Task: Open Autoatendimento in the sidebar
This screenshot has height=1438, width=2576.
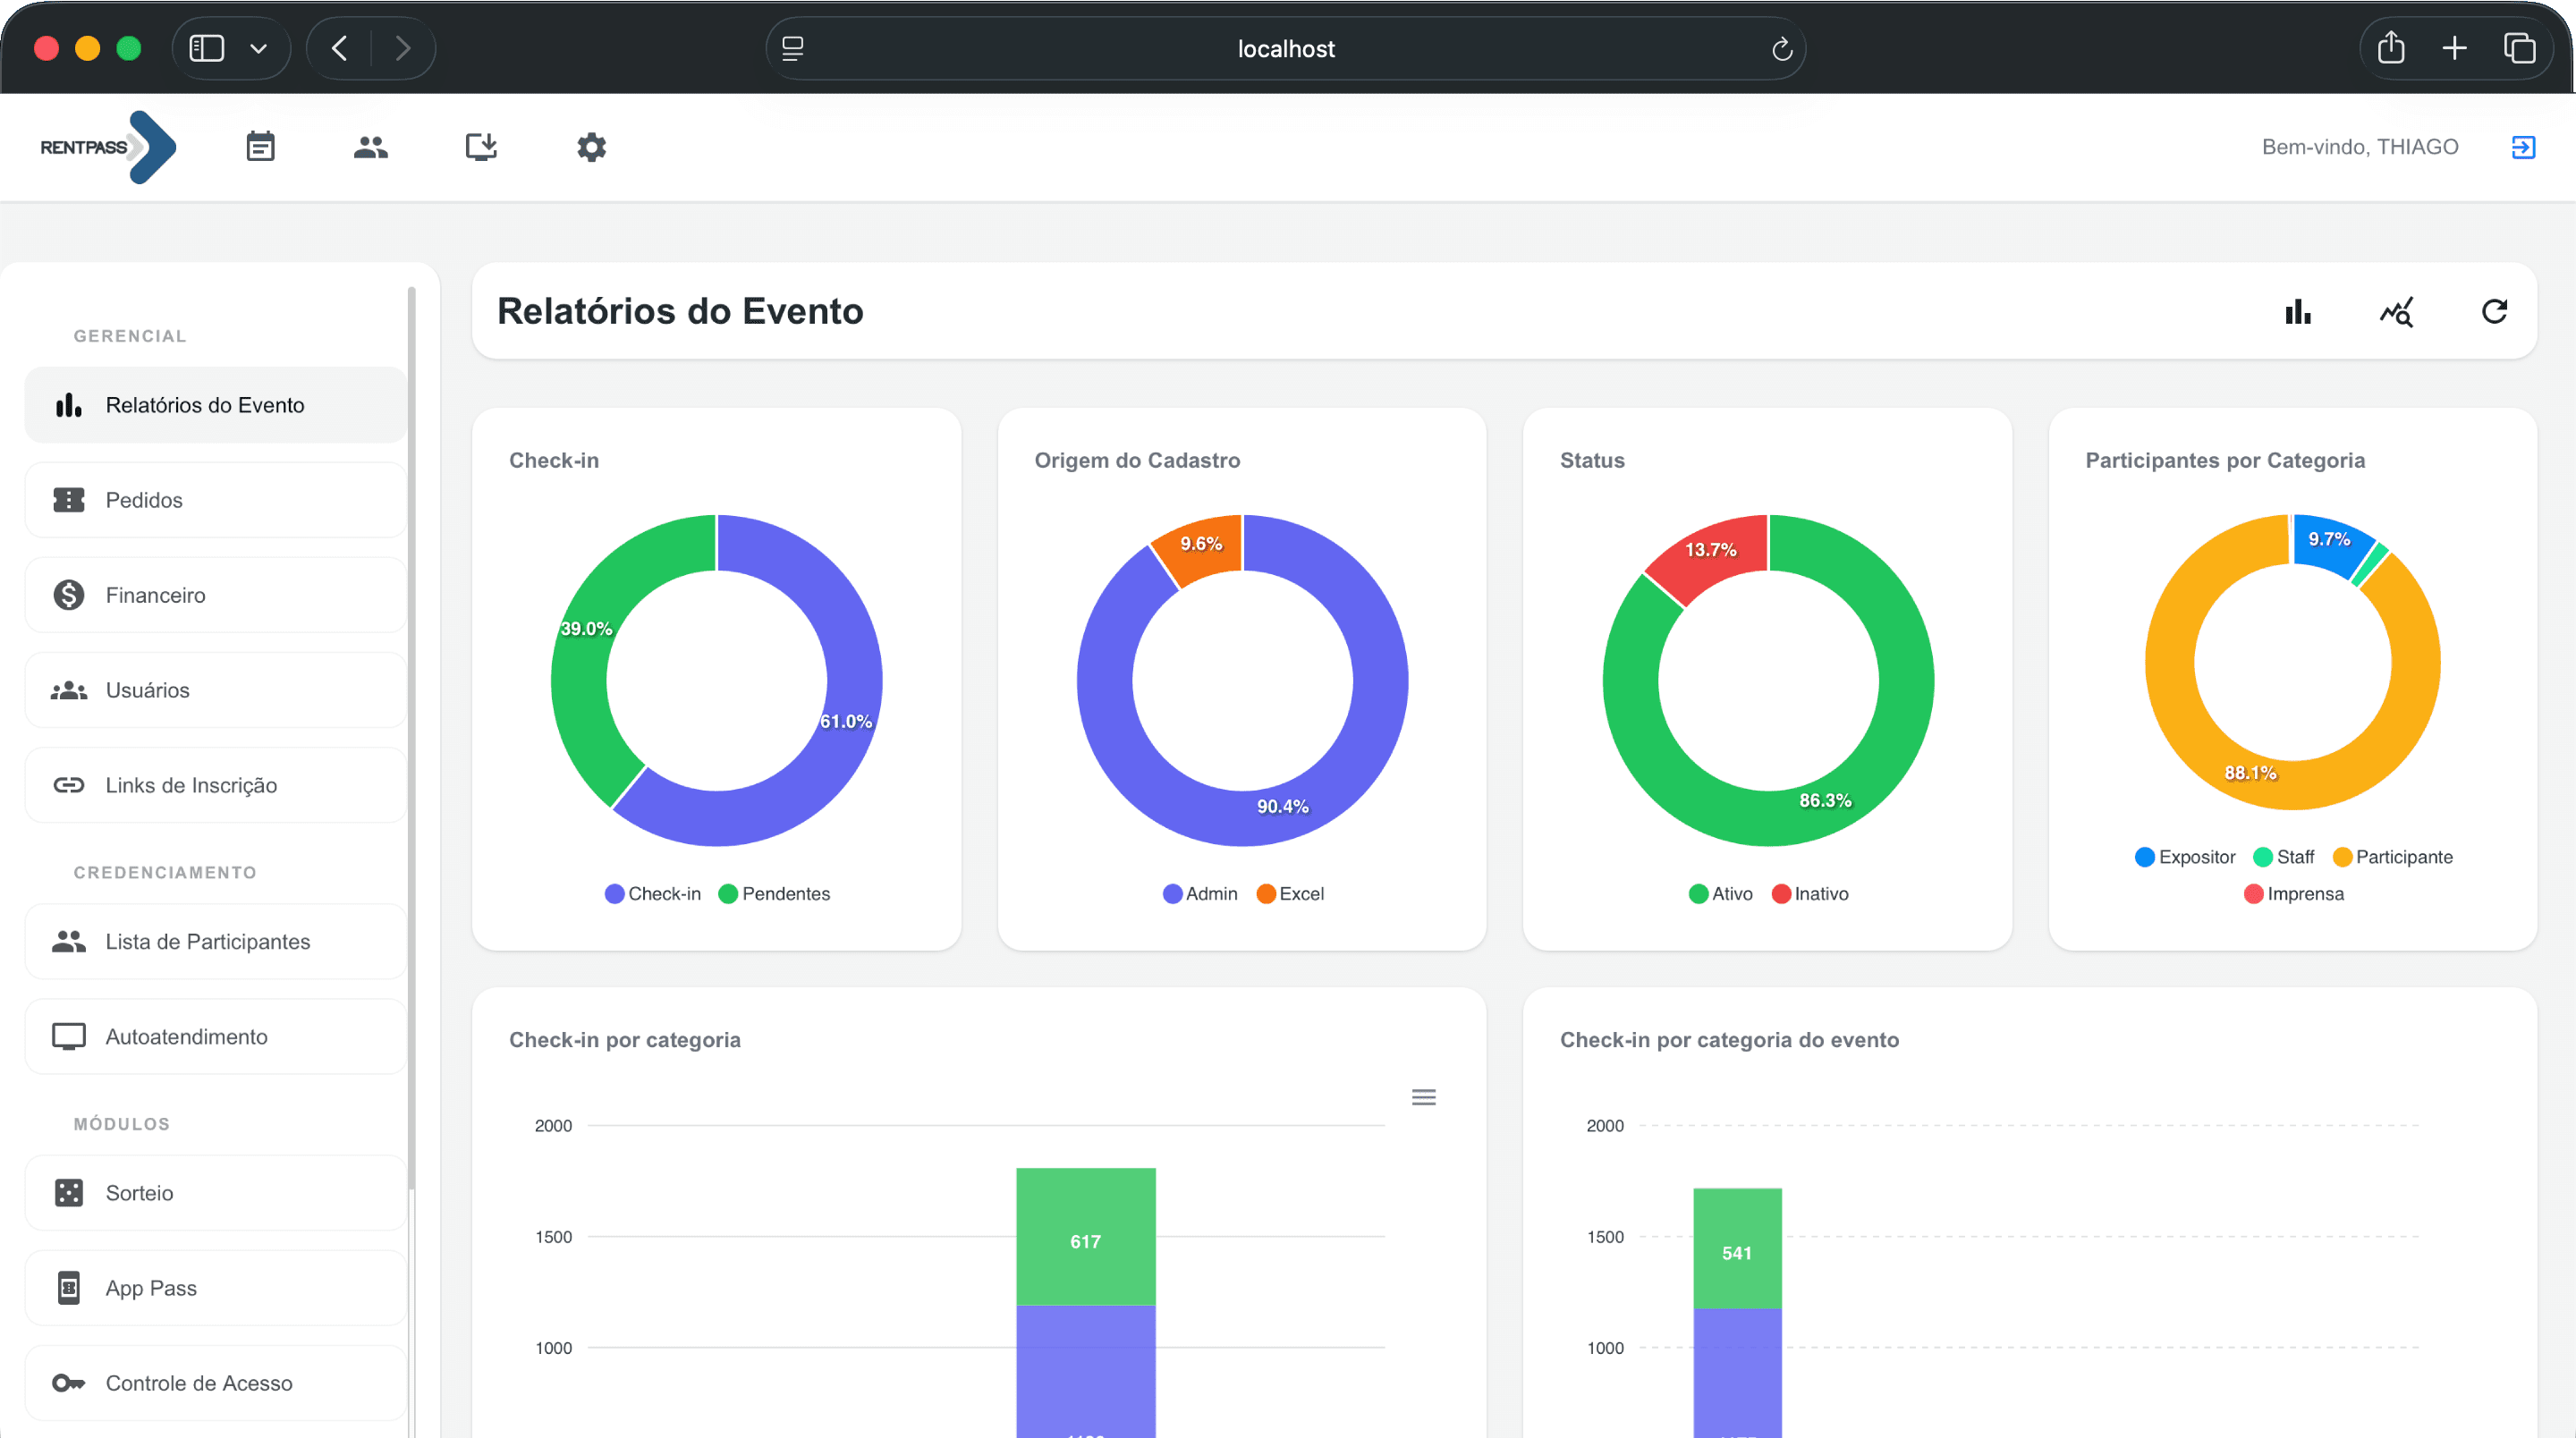Action: tap(215, 1036)
